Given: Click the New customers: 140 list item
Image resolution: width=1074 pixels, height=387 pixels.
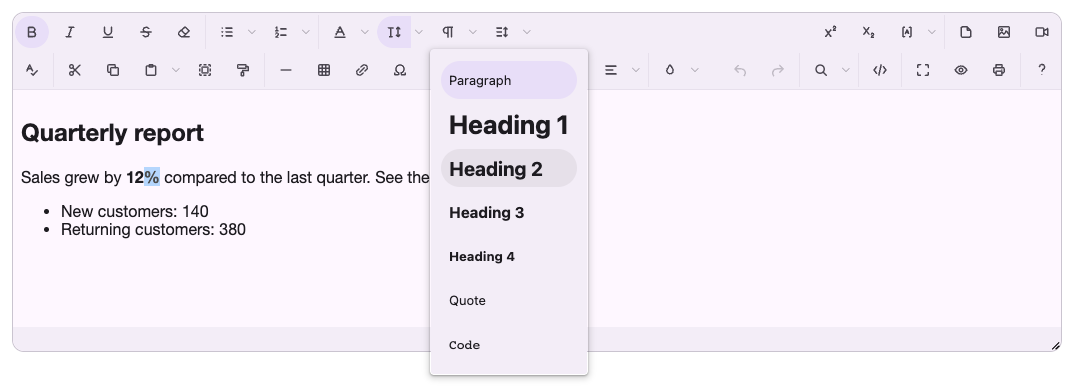Looking at the screenshot, I should (135, 211).
